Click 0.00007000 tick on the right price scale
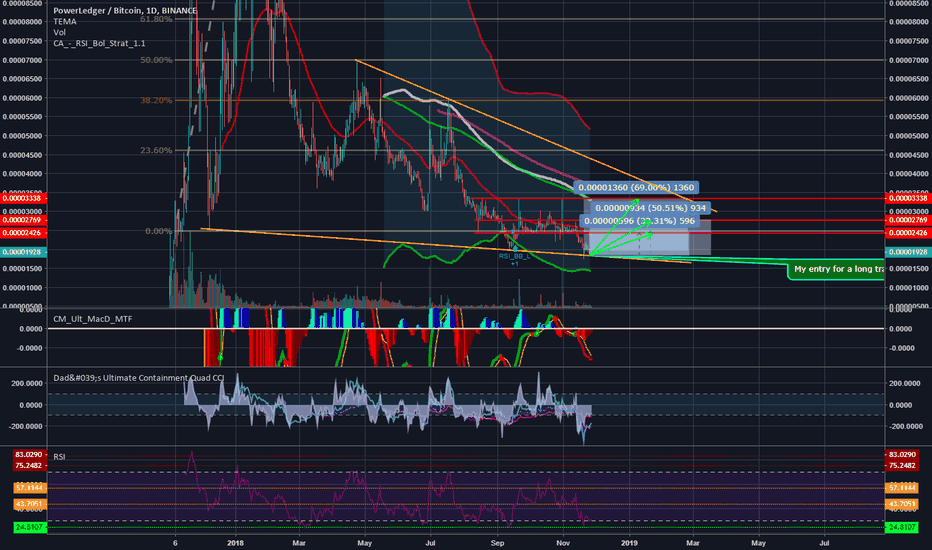This screenshot has width=932, height=550. 908,60
